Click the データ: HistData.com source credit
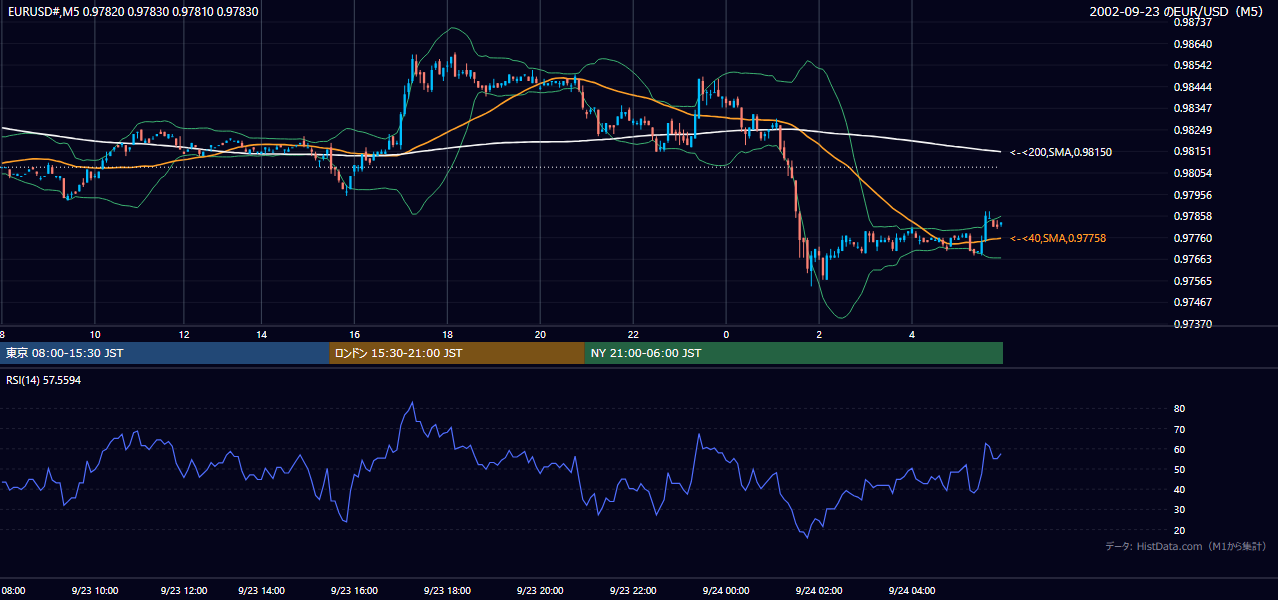 click(x=1186, y=546)
